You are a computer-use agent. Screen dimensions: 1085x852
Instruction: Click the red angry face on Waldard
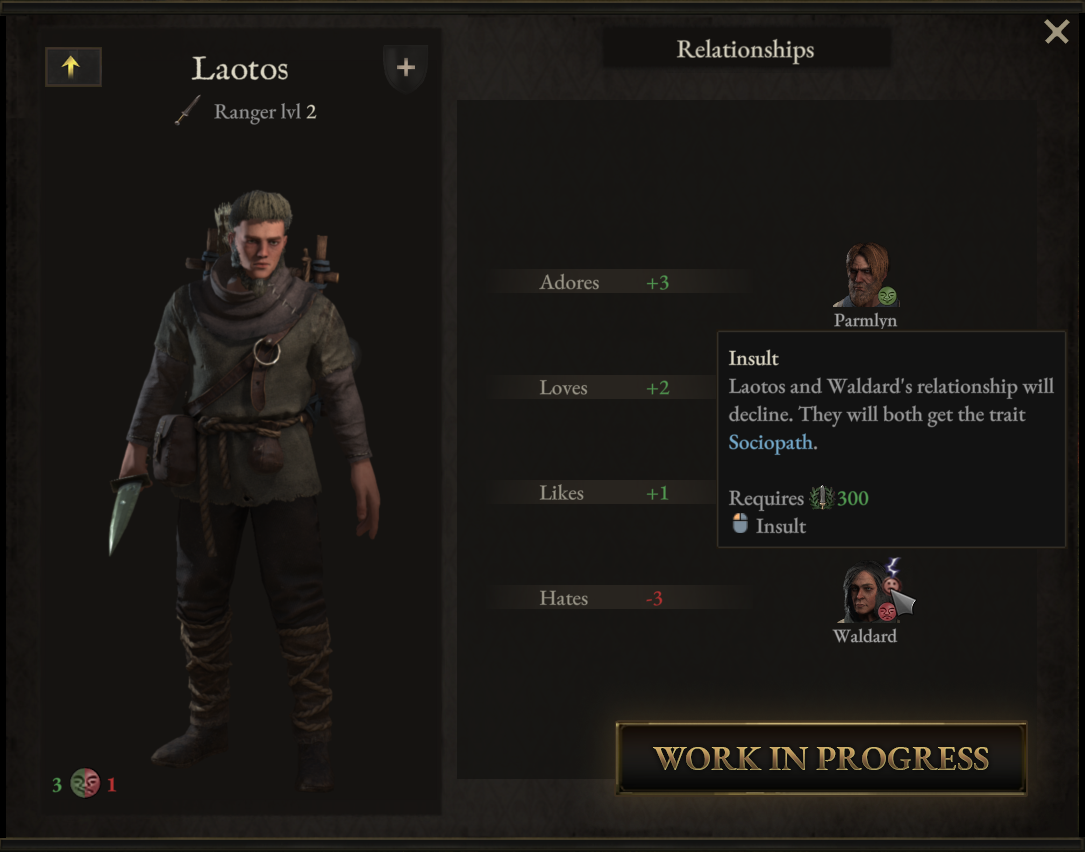tap(886, 612)
